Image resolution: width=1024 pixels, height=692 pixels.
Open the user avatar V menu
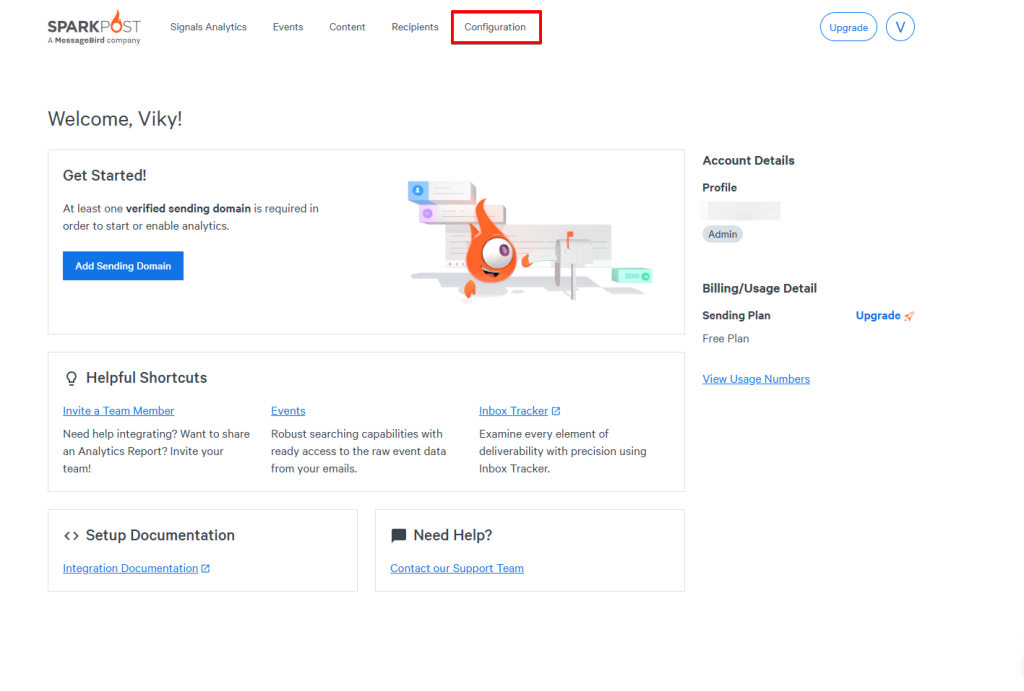900,27
